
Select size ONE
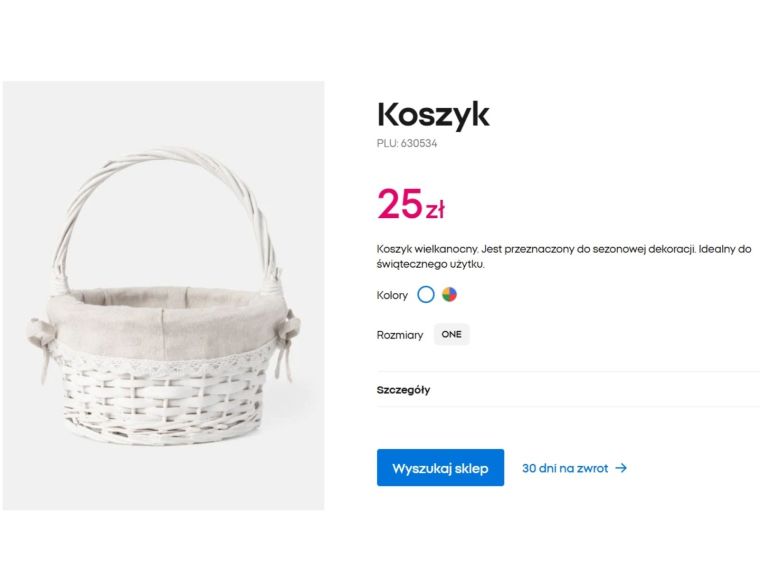click(x=451, y=335)
